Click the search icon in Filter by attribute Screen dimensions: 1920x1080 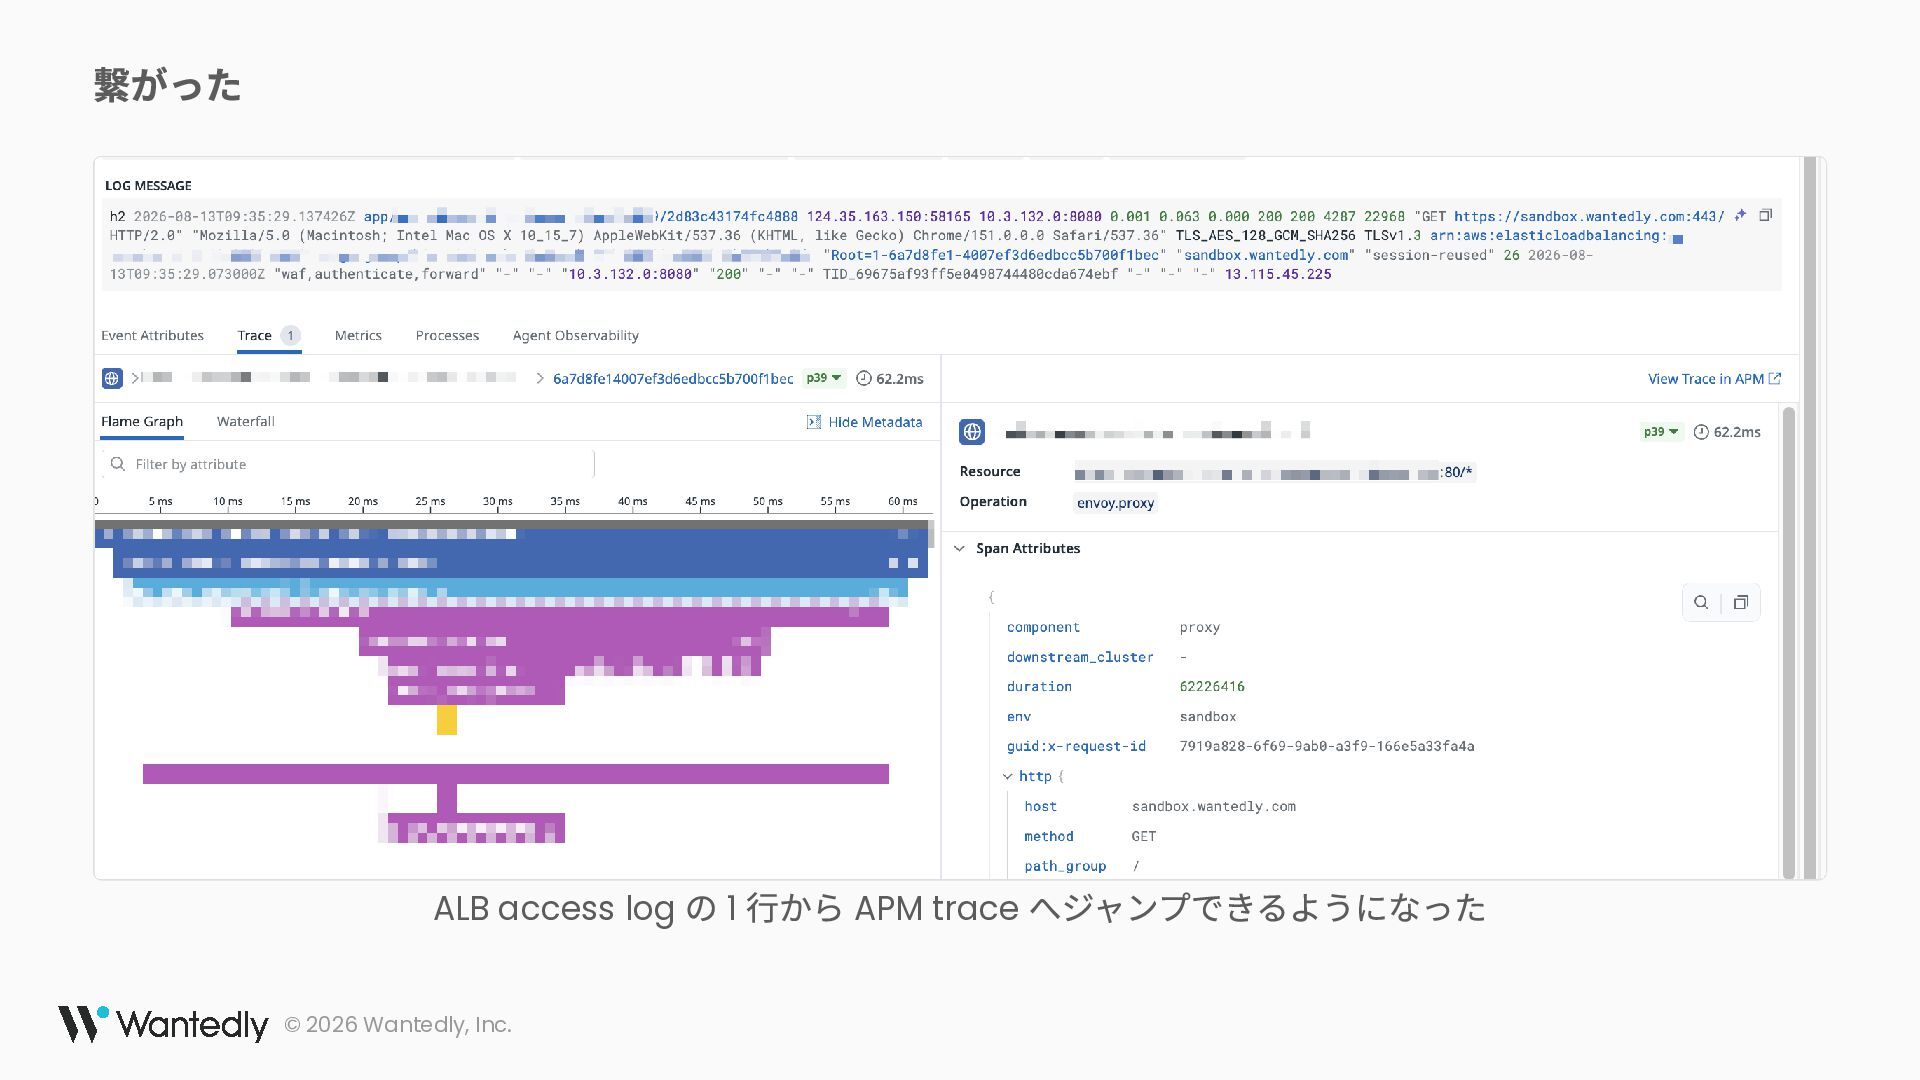[118, 464]
